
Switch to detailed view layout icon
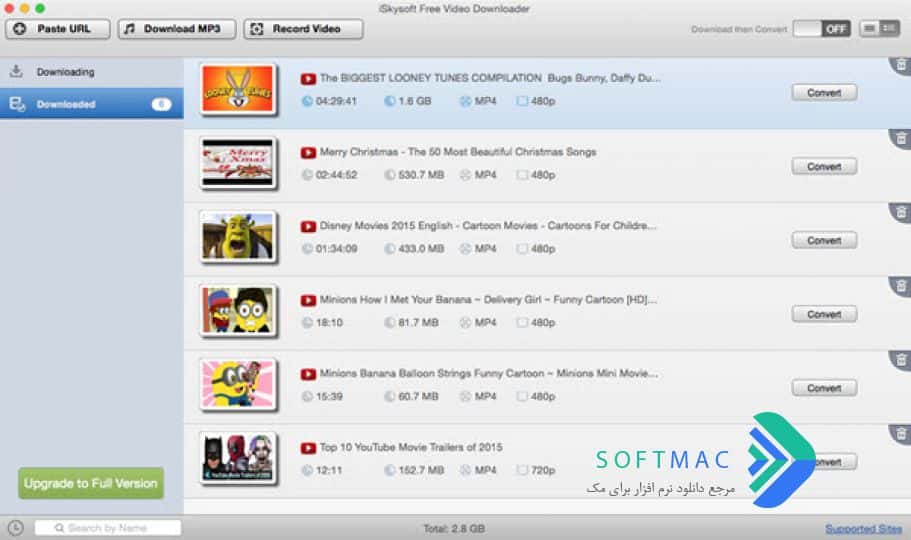tap(890, 28)
